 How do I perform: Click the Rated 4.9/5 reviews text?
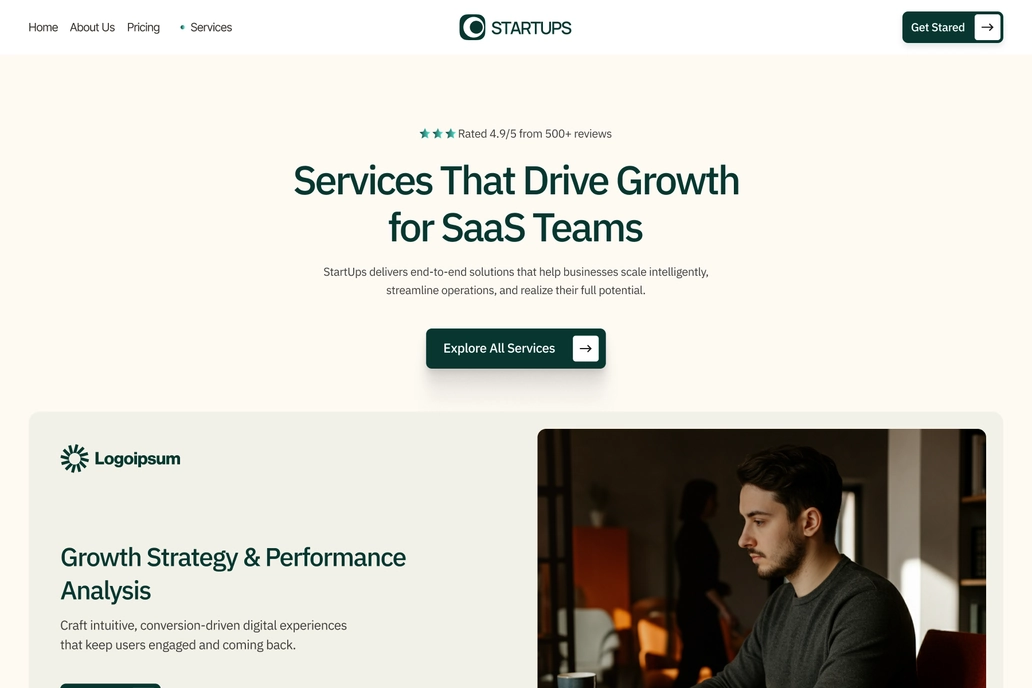534,134
